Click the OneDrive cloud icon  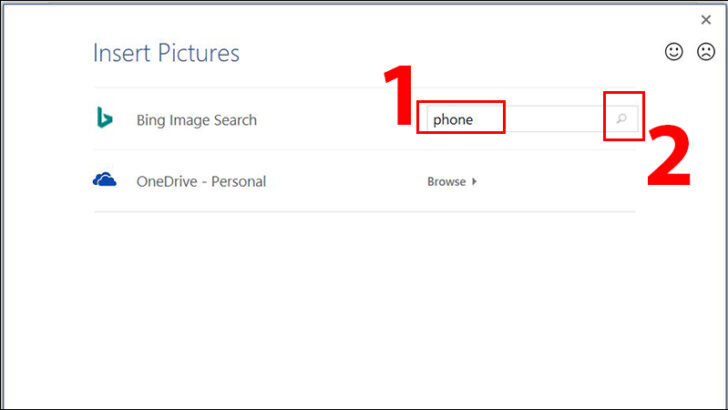(x=104, y=179)
